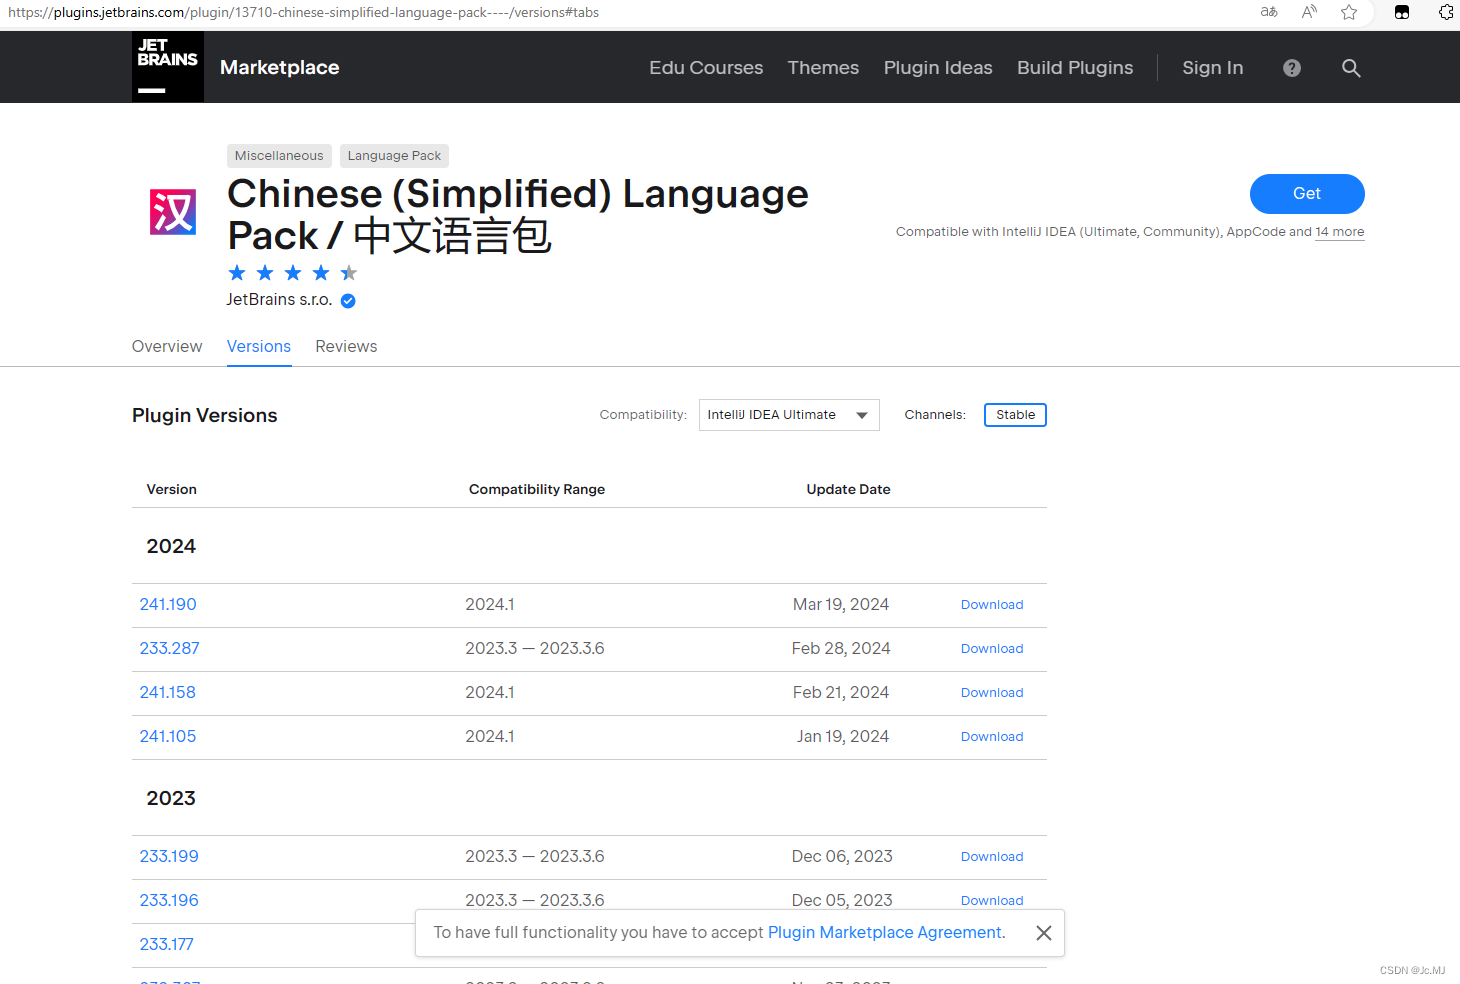Open version 233.287
Viewport: 1460px width, 984px height.
(x=169, y=649)
